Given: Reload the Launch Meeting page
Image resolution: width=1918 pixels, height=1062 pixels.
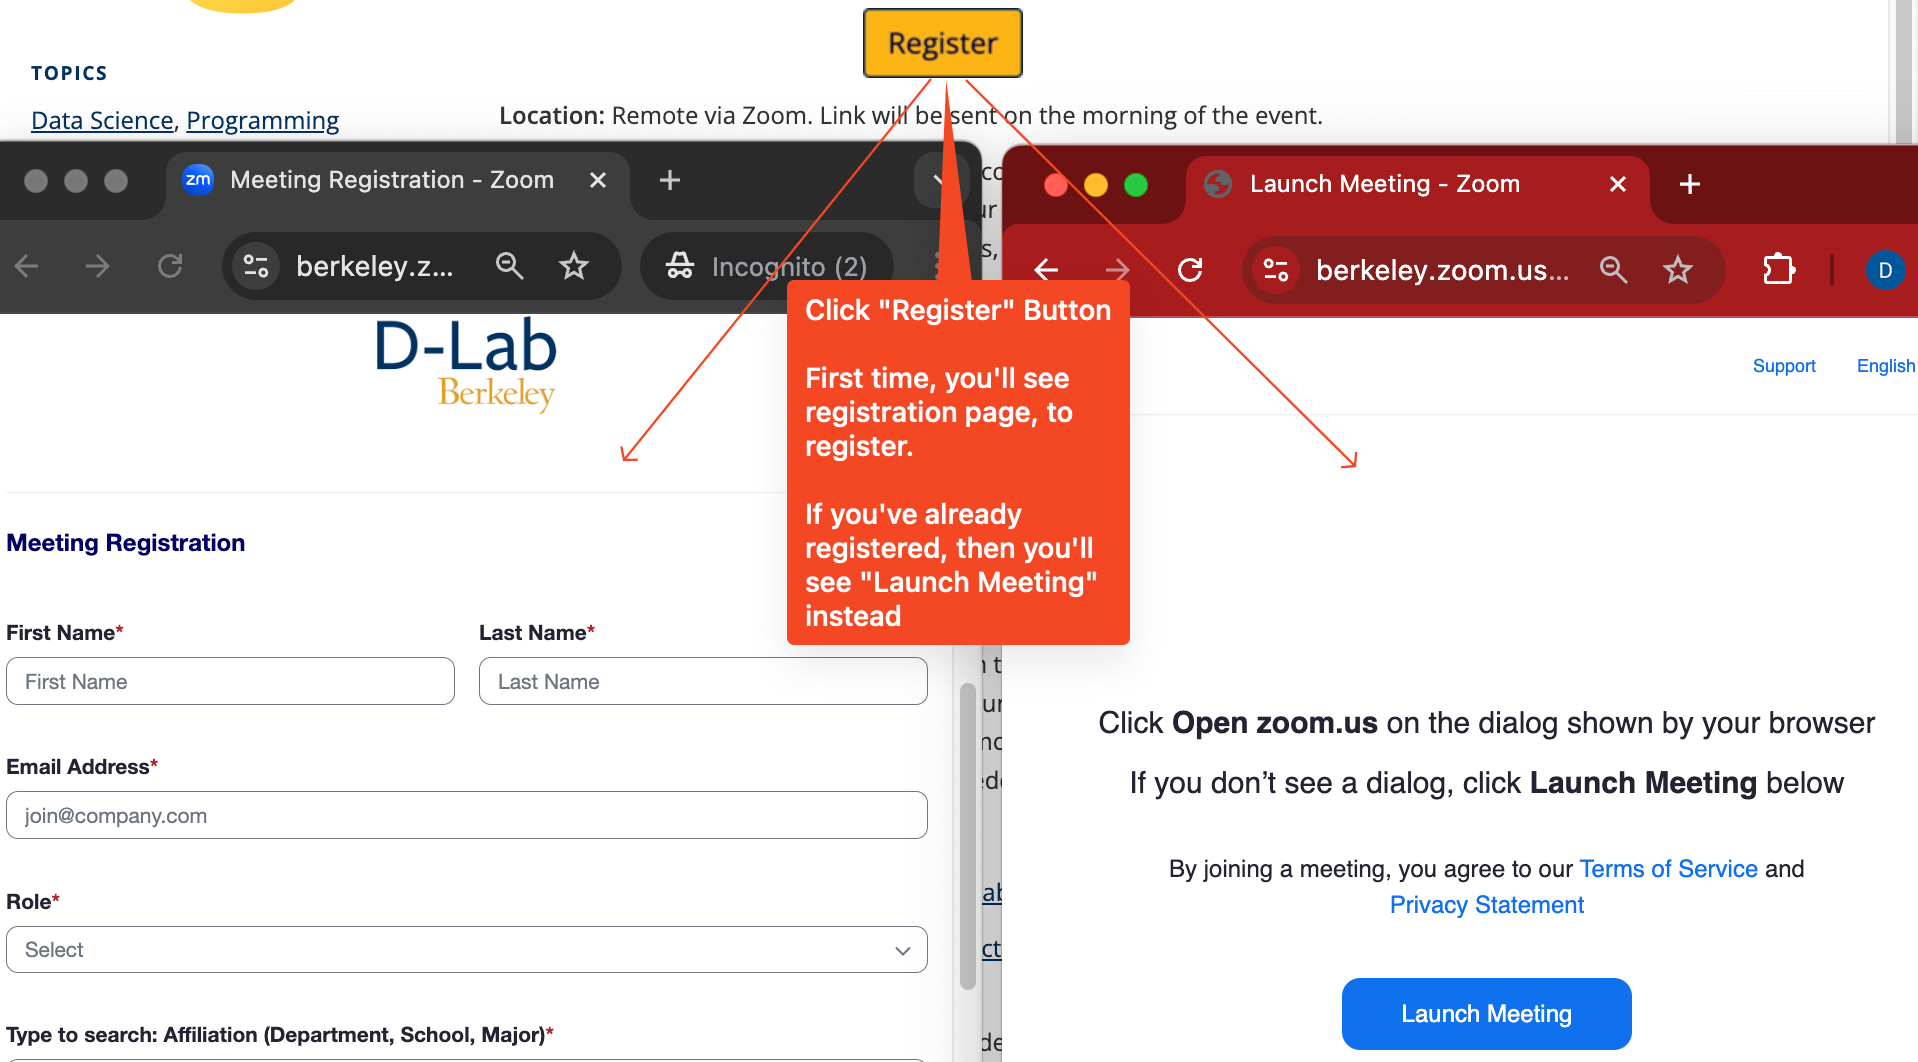Looking at the screenshot, I should (1190, 270).
